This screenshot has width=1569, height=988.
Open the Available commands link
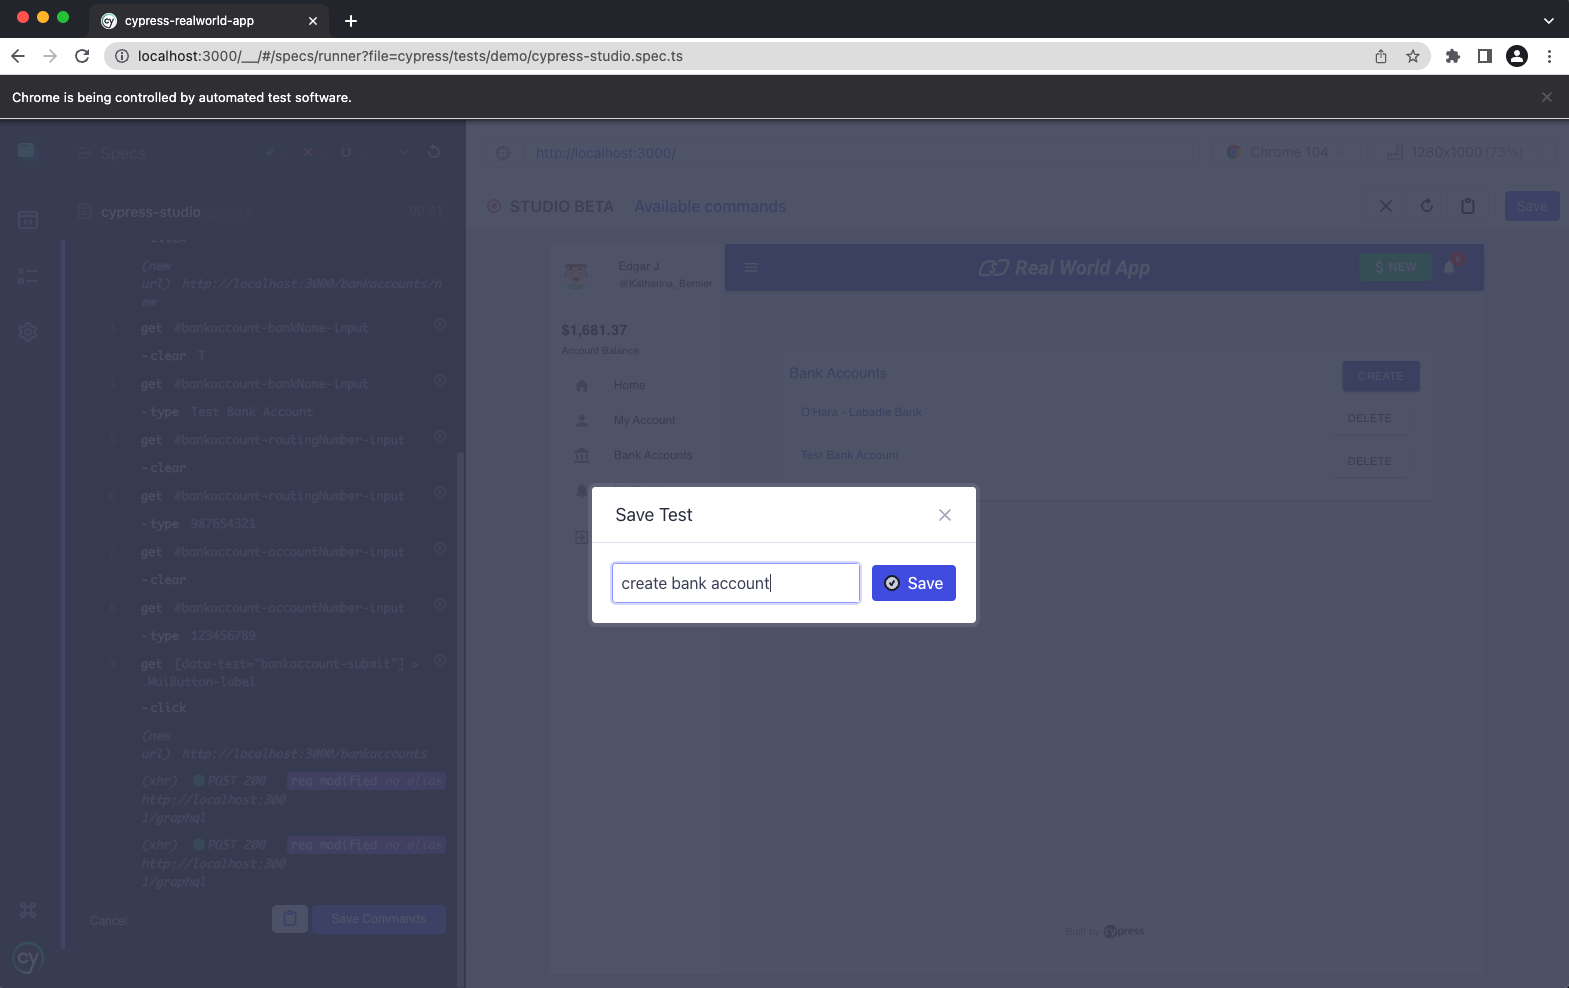pos(710,206)
